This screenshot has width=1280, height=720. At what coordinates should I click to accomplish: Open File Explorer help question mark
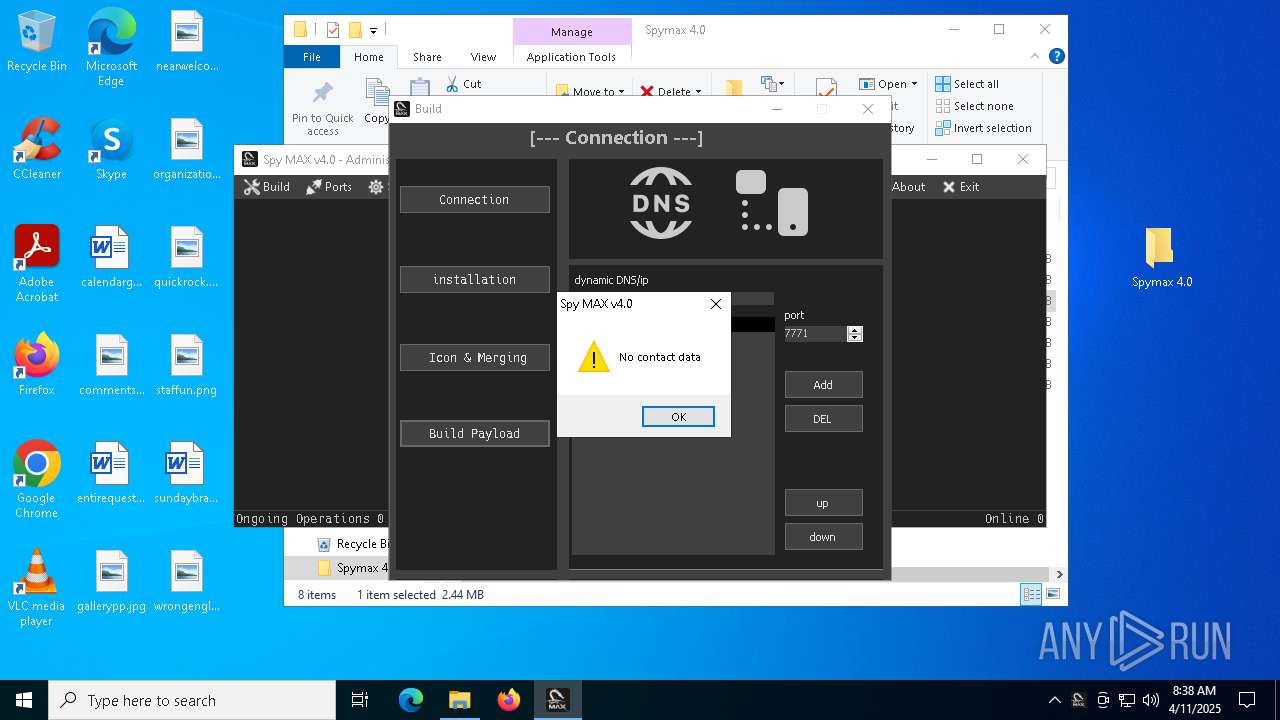point(1056,57)
